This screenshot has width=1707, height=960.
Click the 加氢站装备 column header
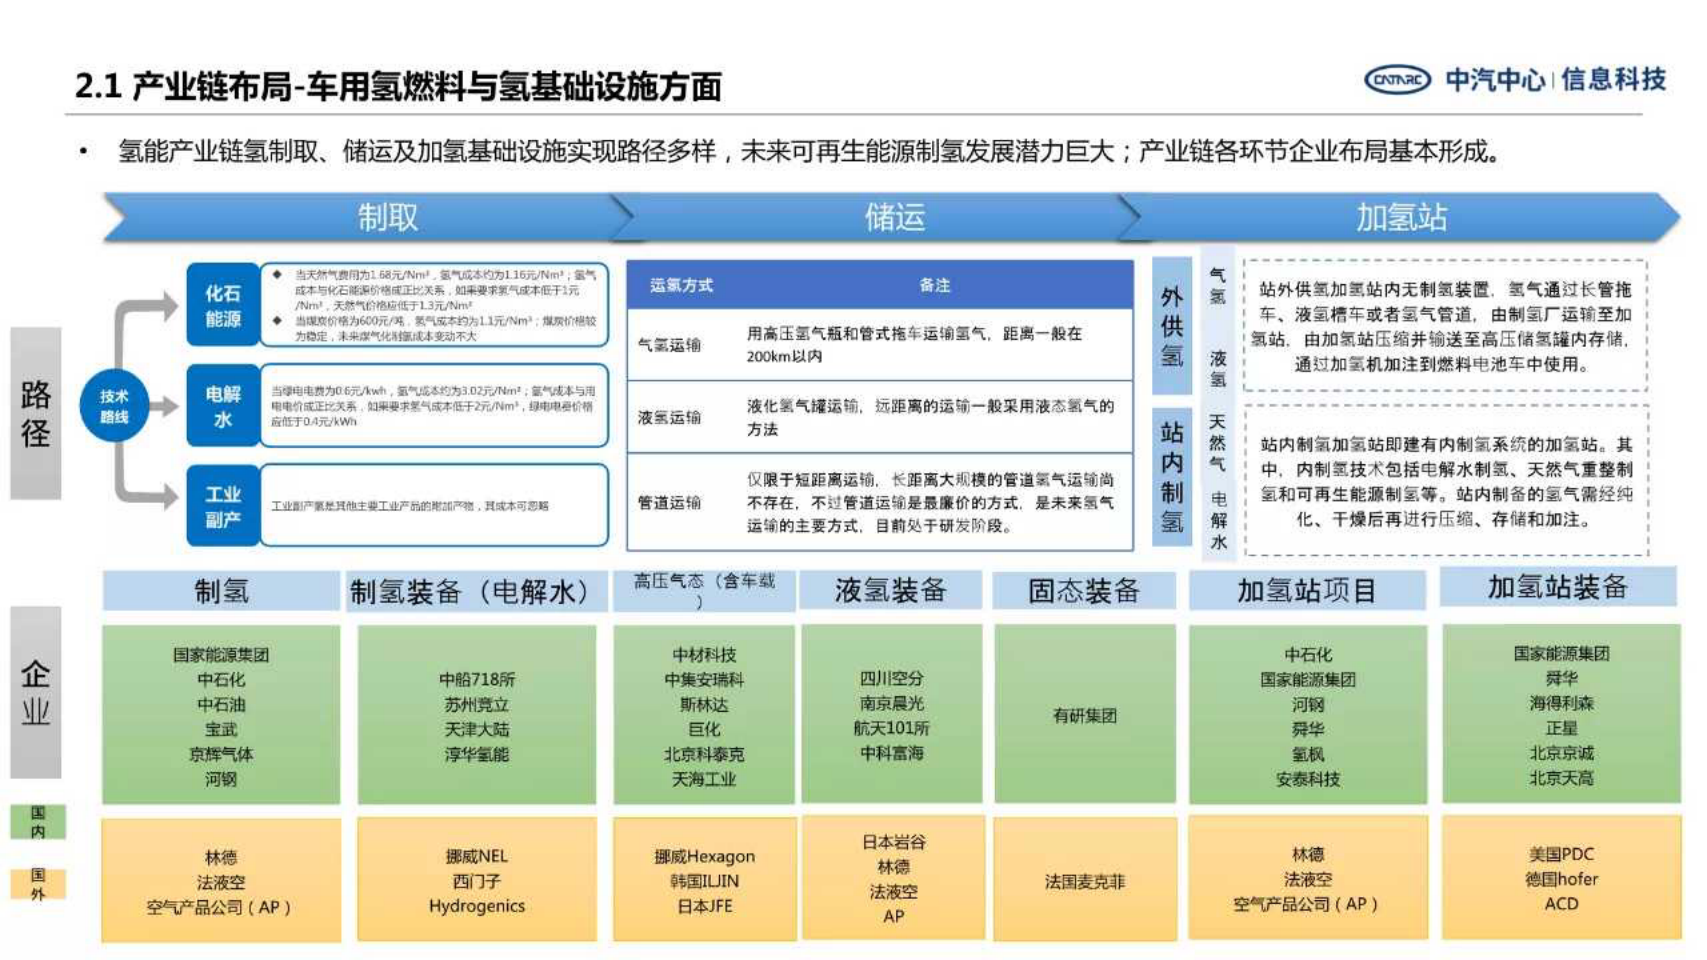1558,587
